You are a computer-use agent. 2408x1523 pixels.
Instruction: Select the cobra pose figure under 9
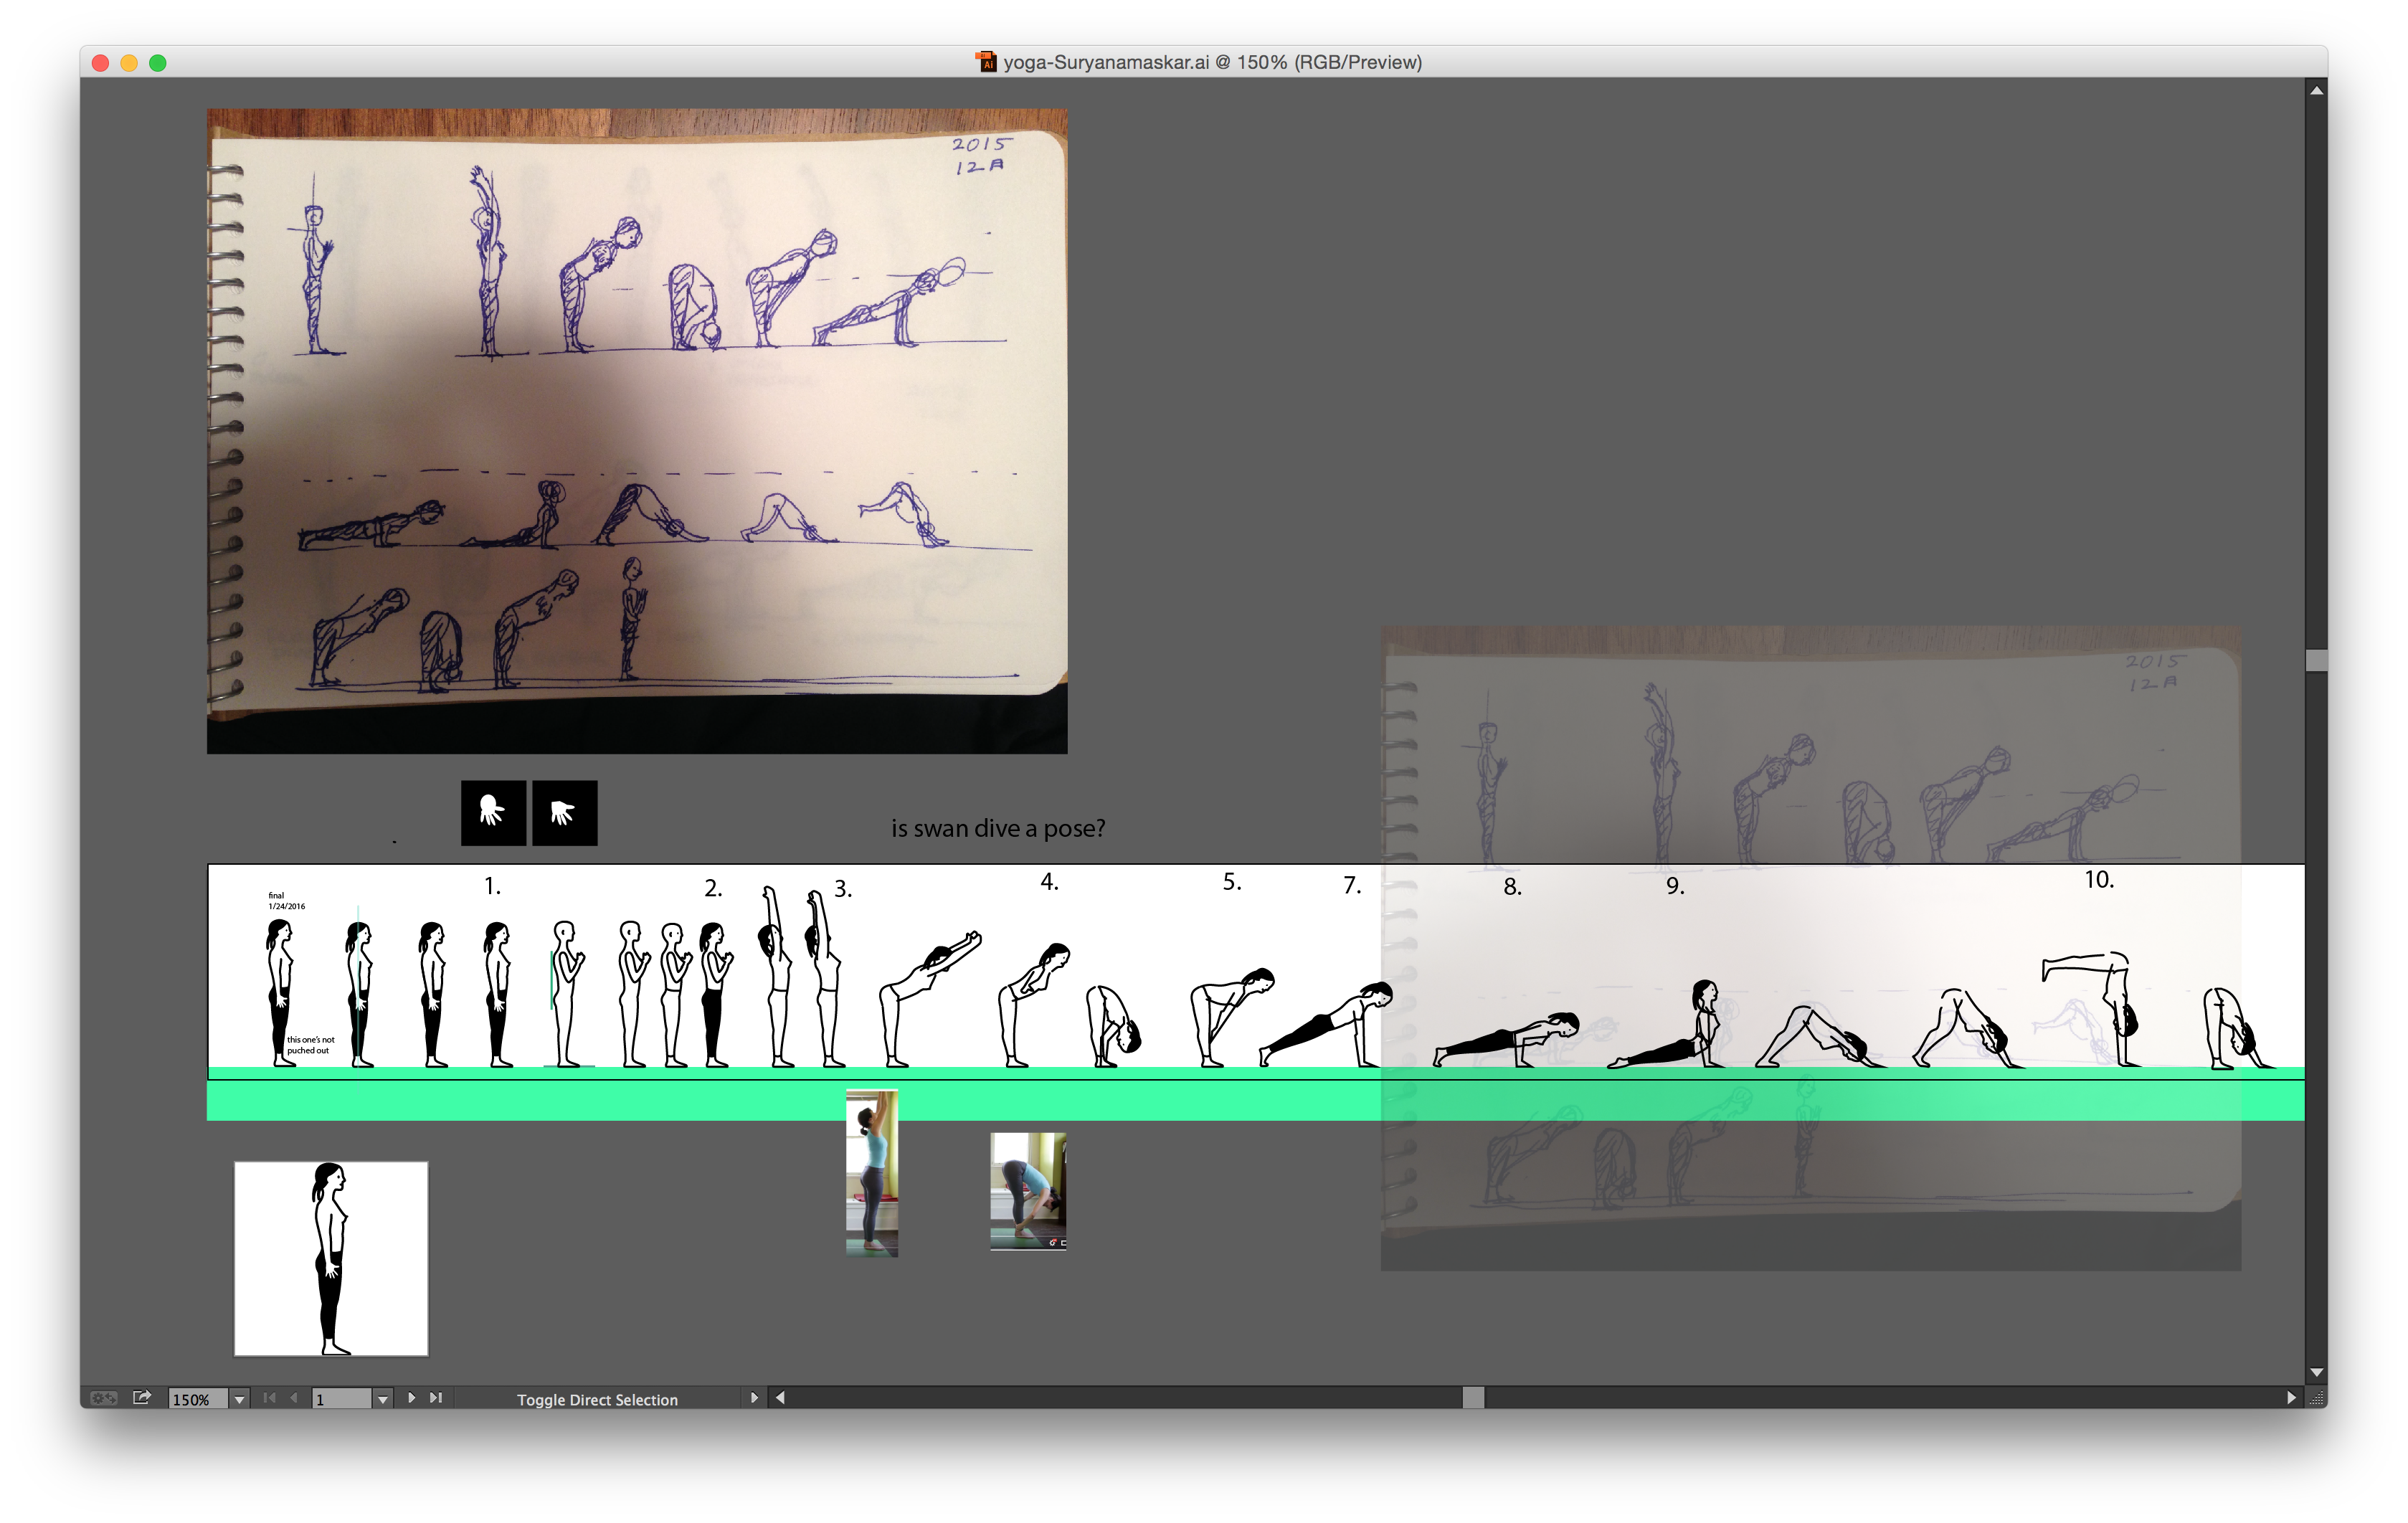click(1665, 1025)
